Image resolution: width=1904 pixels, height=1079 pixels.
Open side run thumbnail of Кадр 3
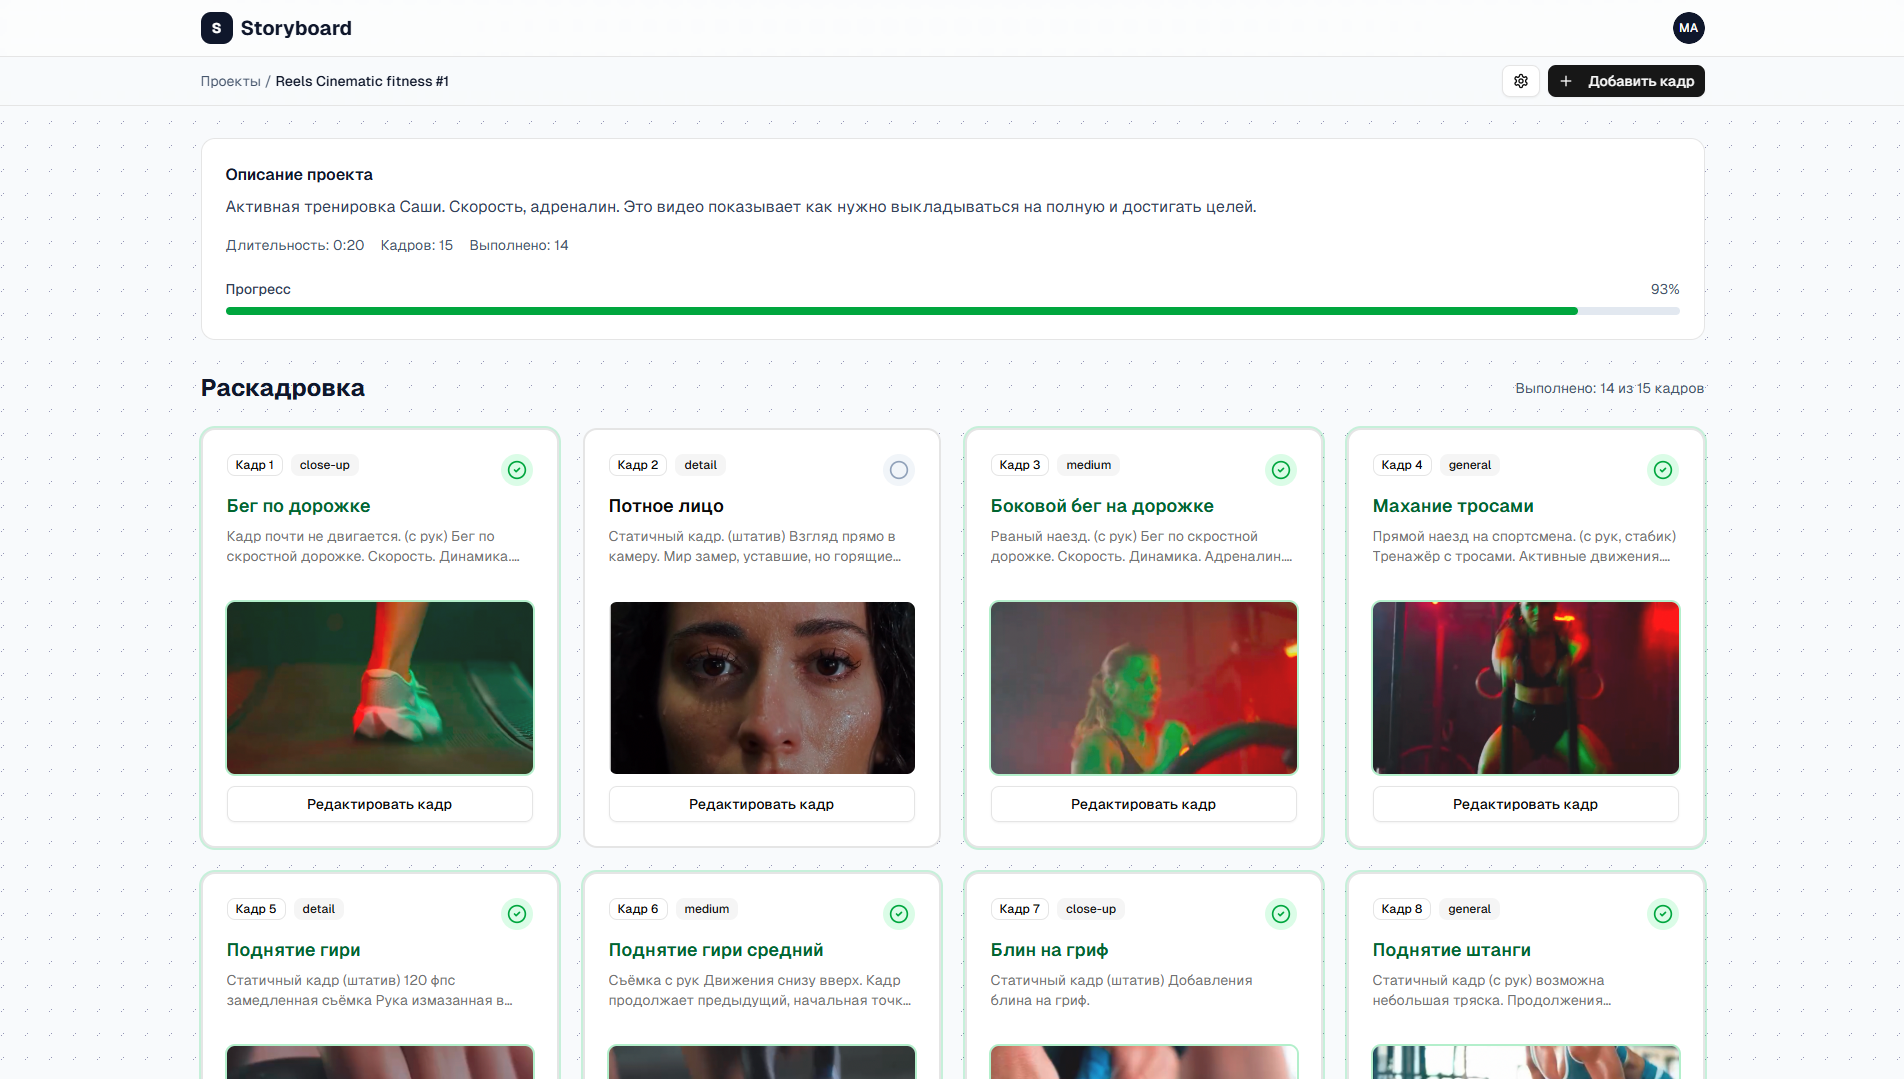[1144, 688]
